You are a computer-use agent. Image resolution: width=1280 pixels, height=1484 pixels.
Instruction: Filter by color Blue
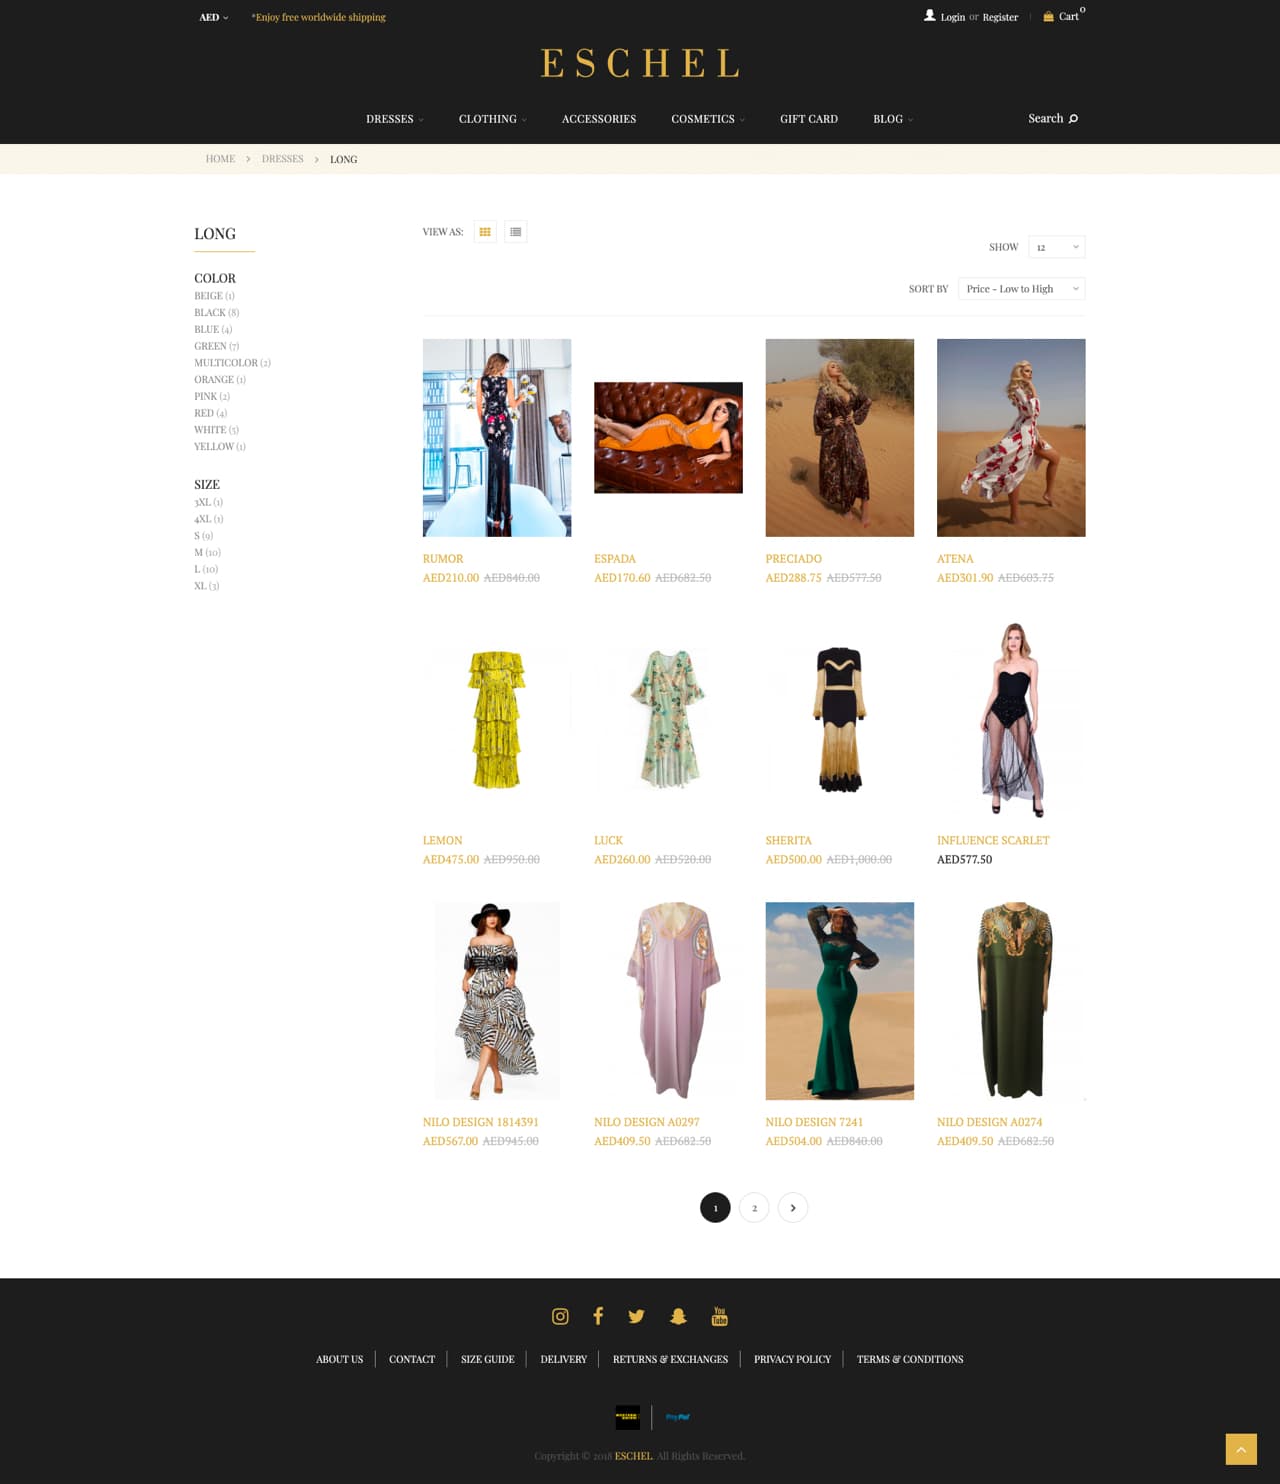213,330
